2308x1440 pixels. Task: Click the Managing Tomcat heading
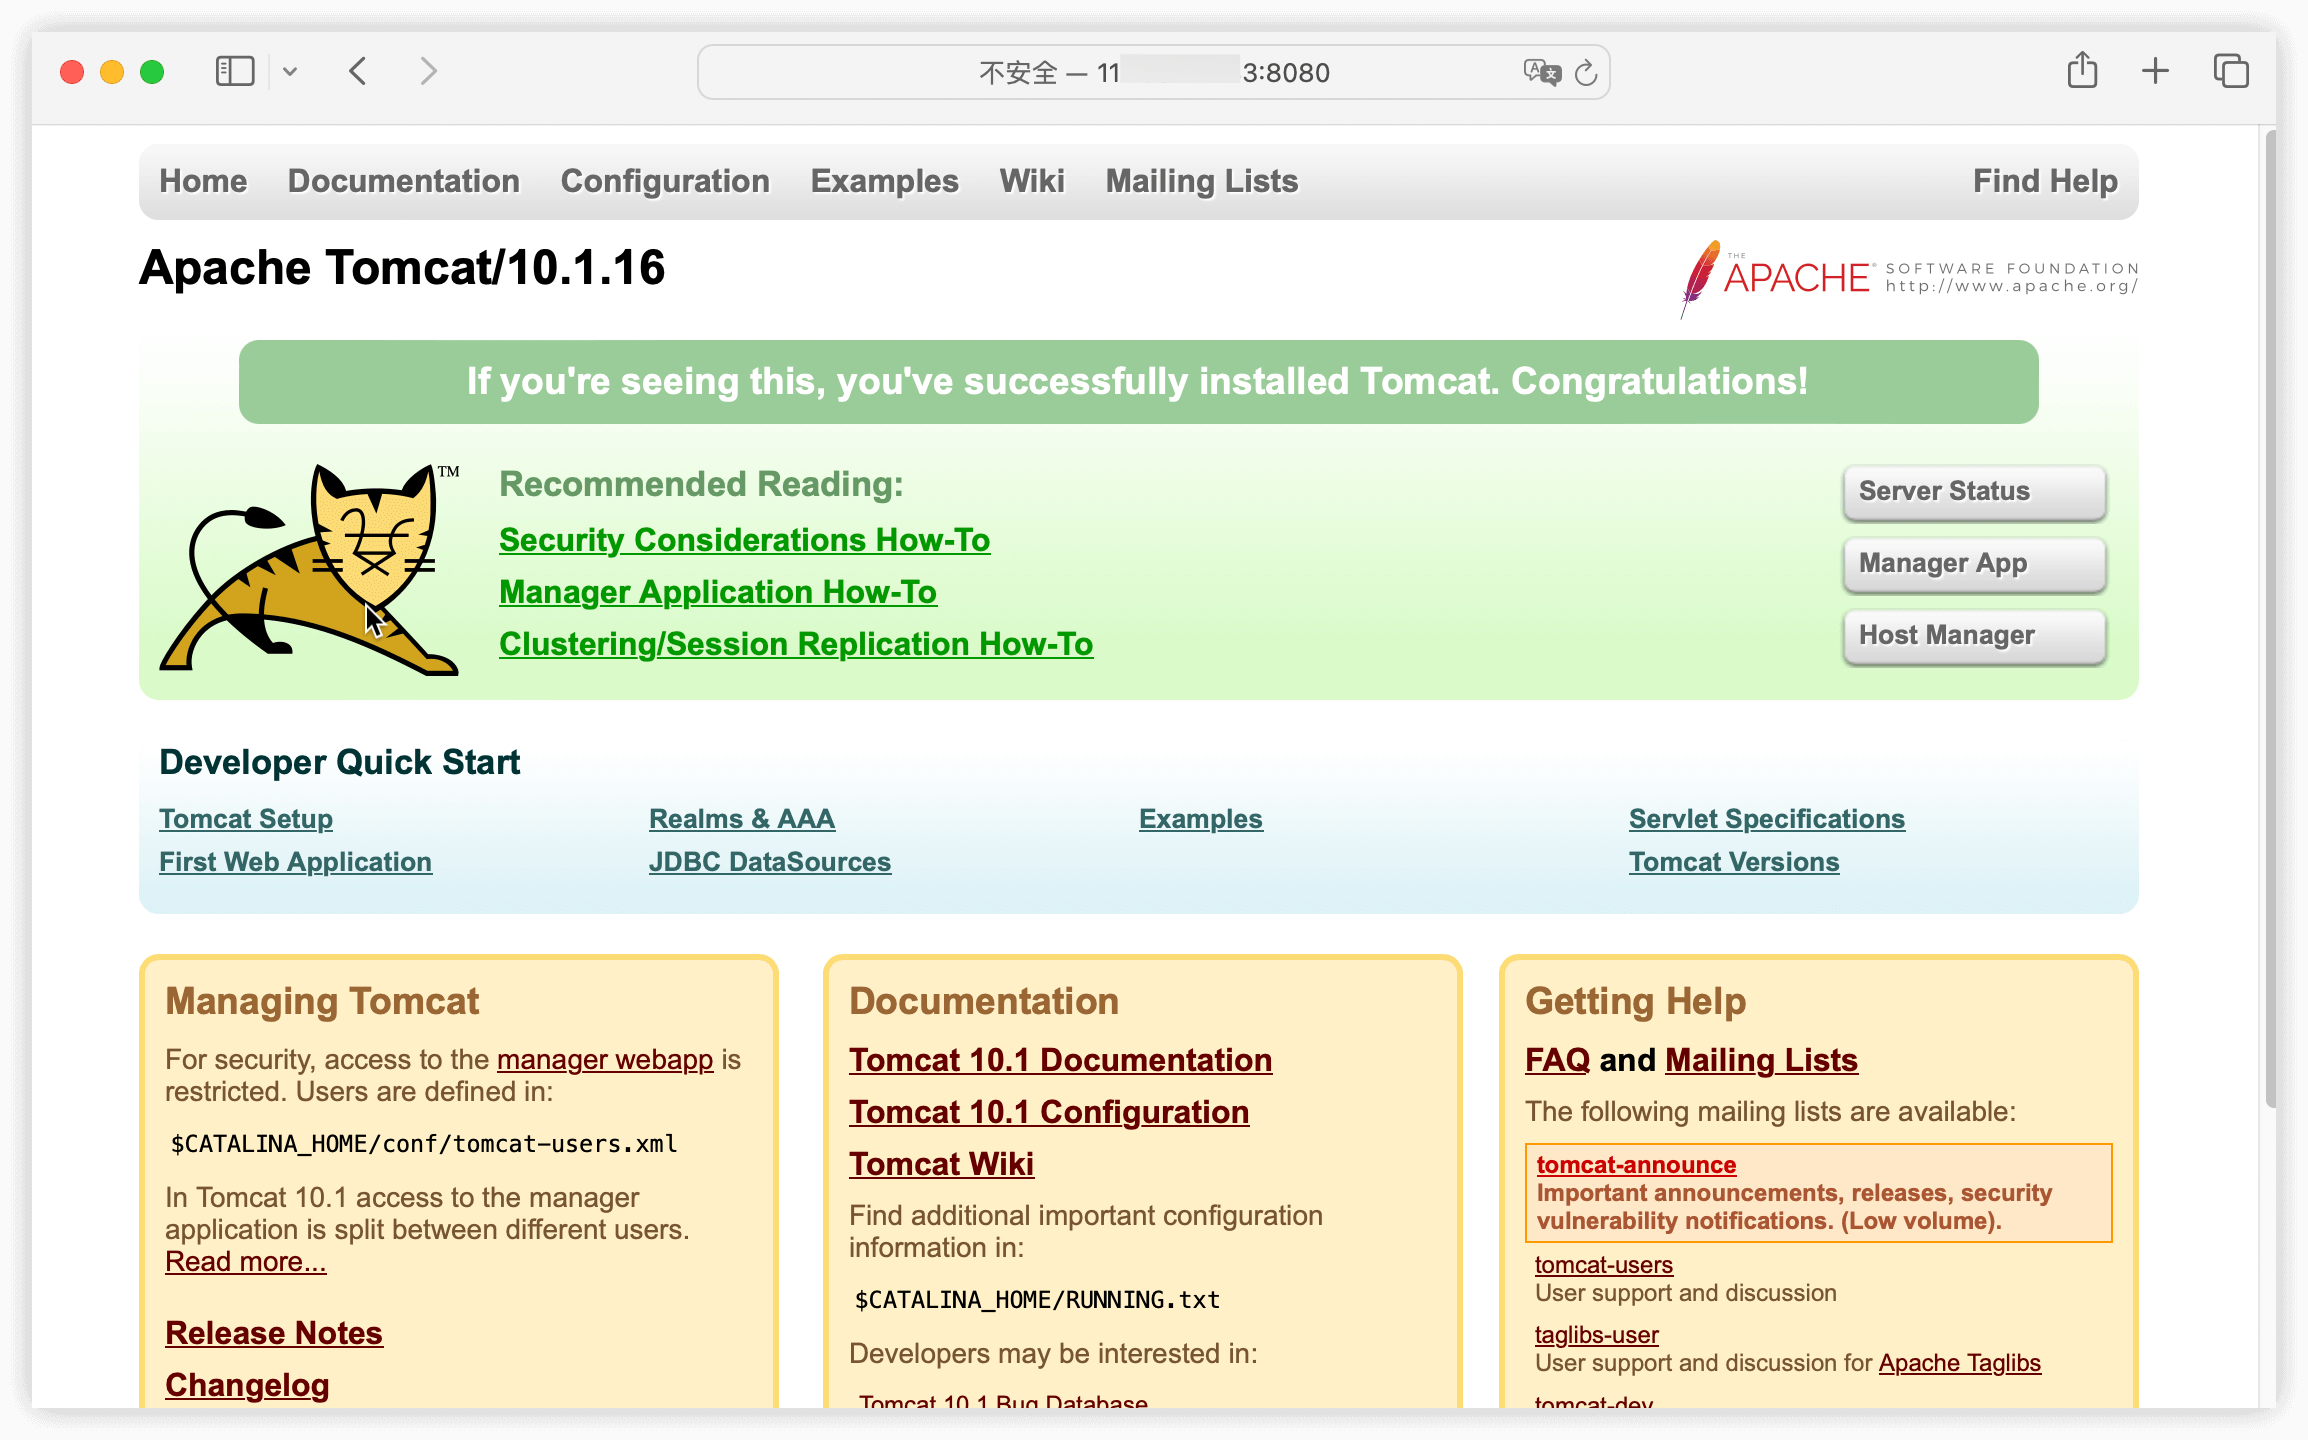coord(322,1001)
